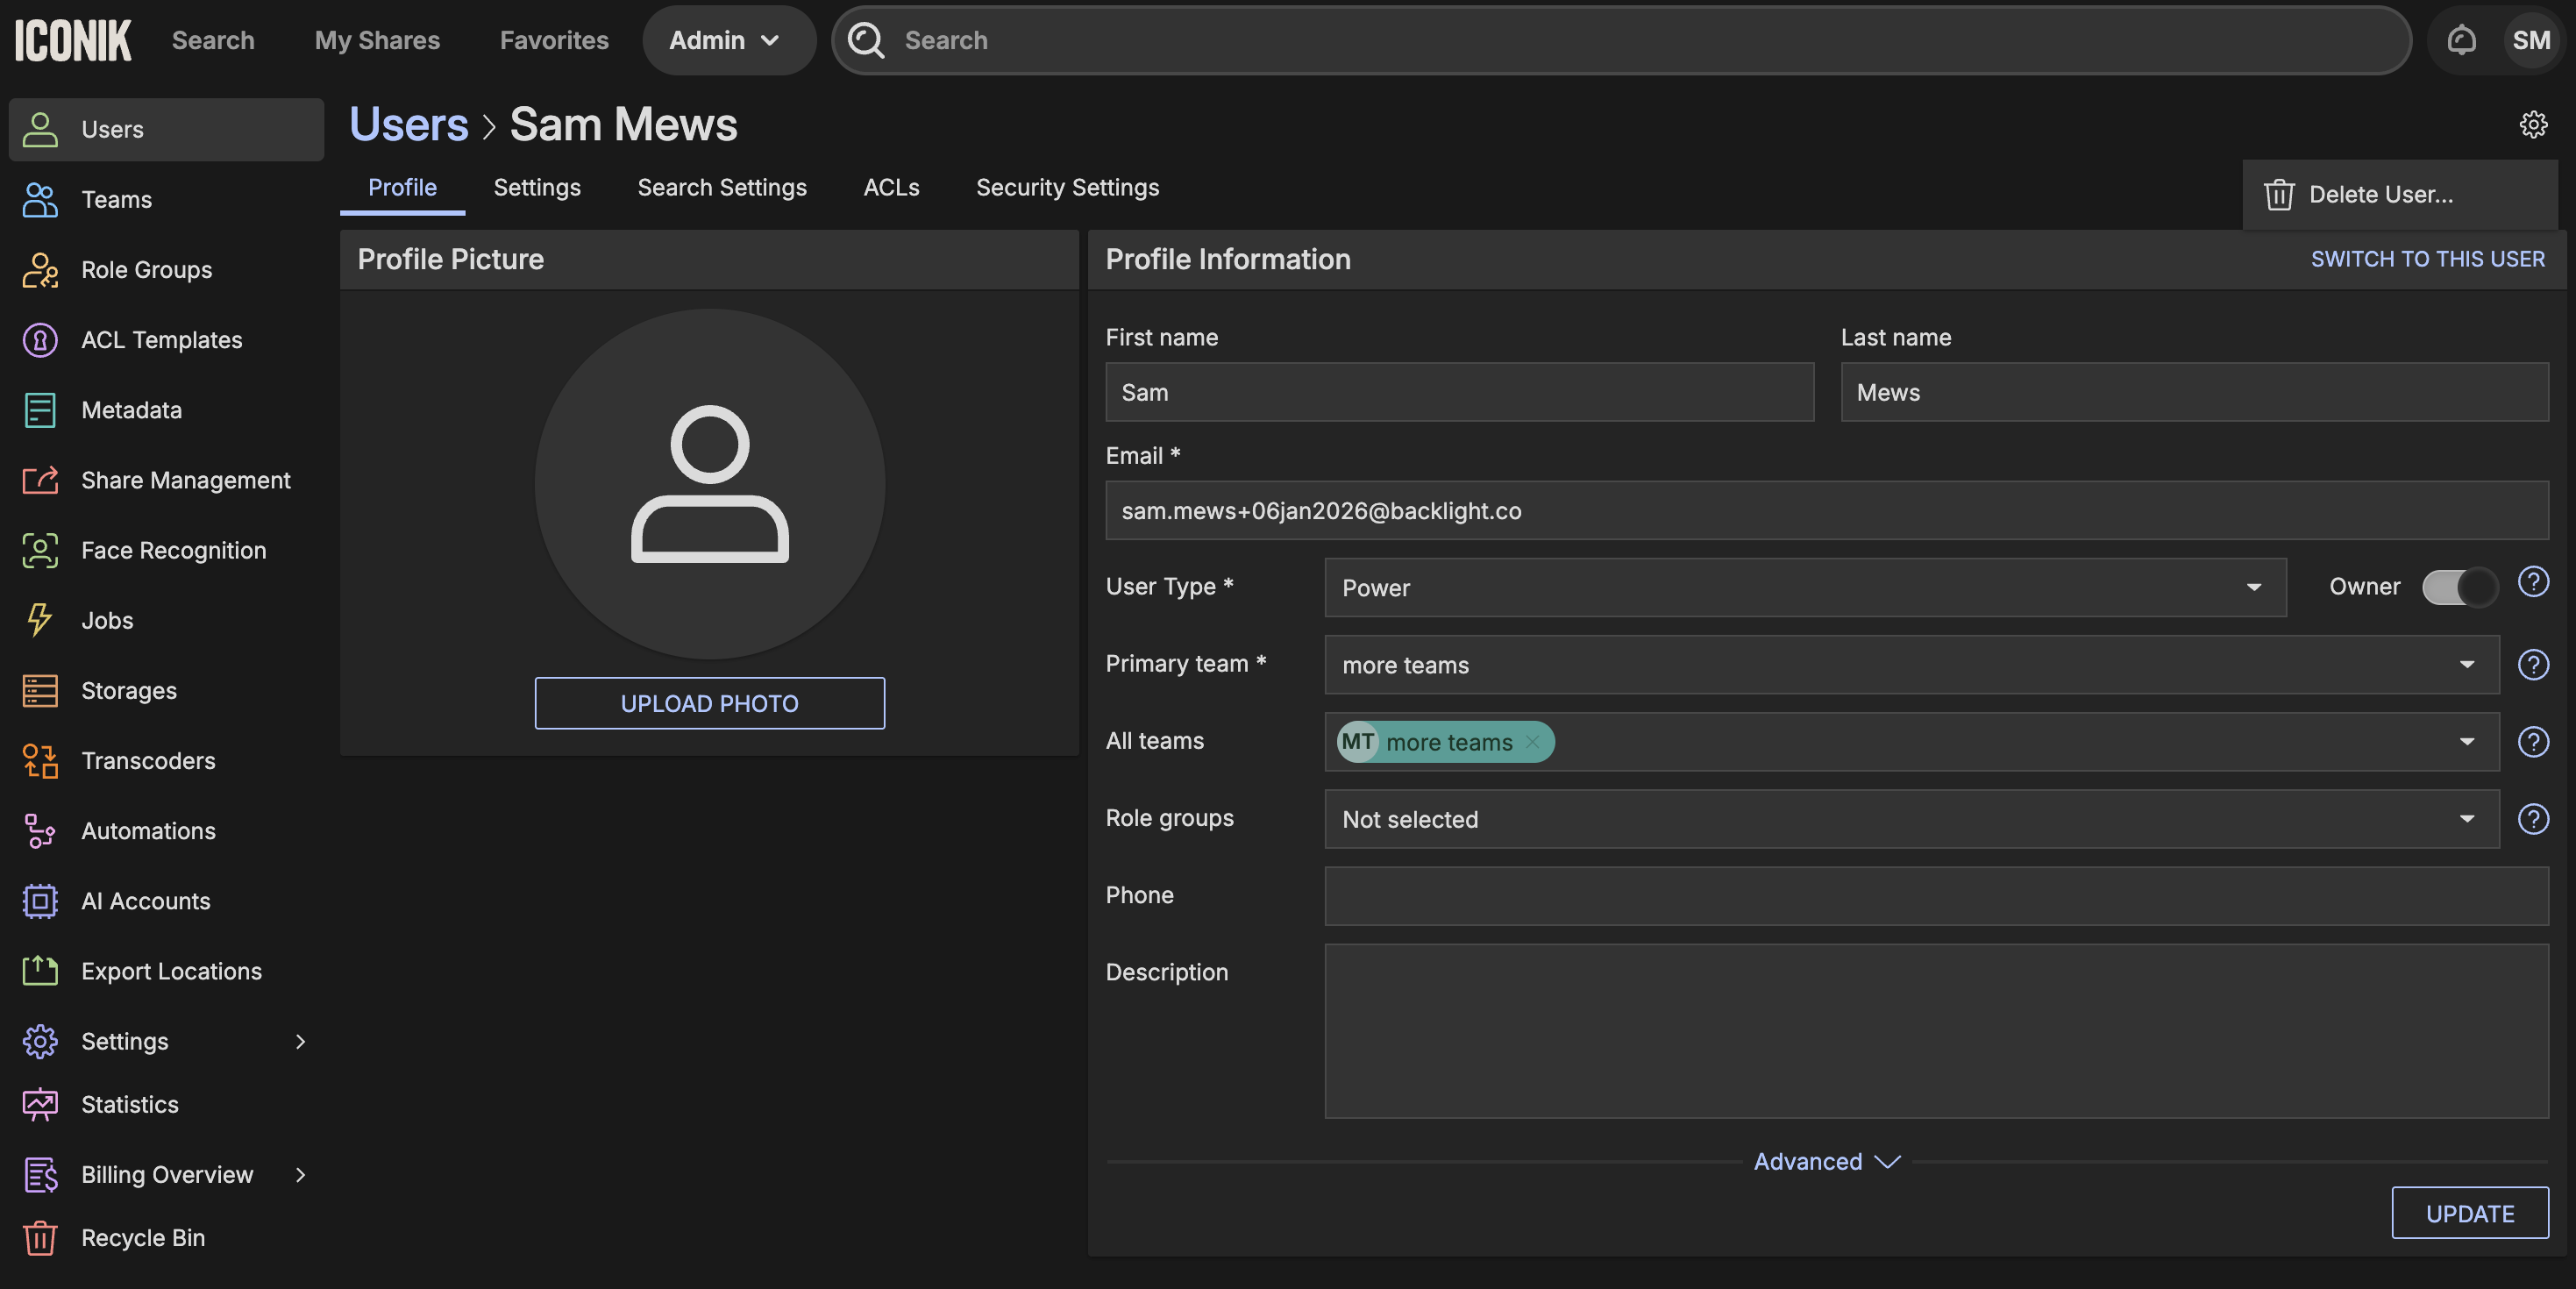Toggle the Owner switch
This screenshot has width=2576, height=1289.
click(x=2459, y=587)
